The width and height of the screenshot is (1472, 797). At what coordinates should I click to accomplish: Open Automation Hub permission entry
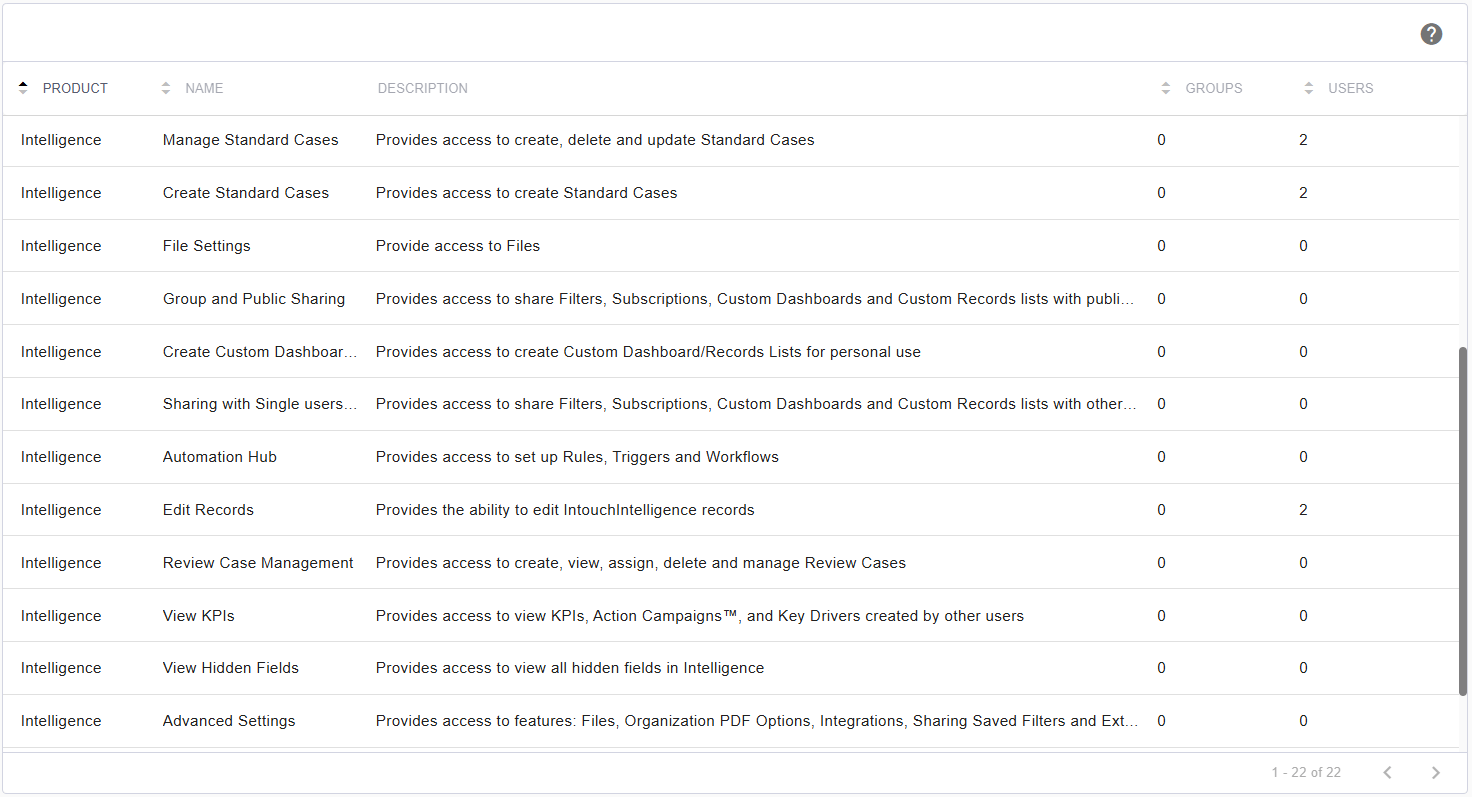click(219, 457)
